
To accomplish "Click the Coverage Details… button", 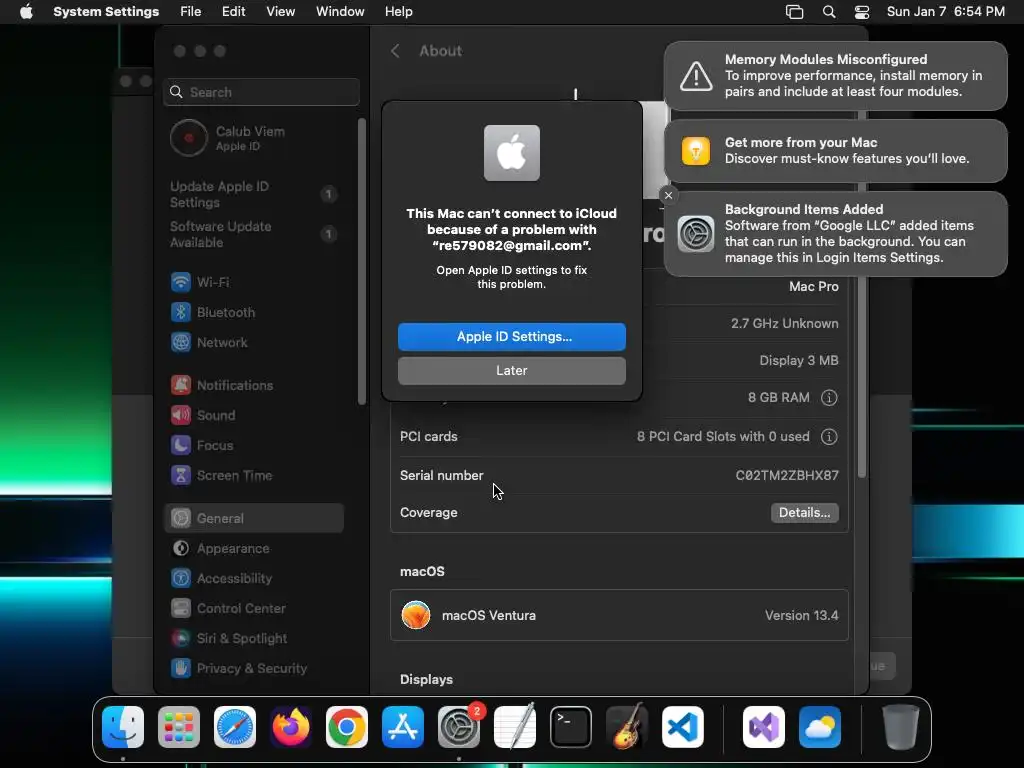I will point(805,513).
